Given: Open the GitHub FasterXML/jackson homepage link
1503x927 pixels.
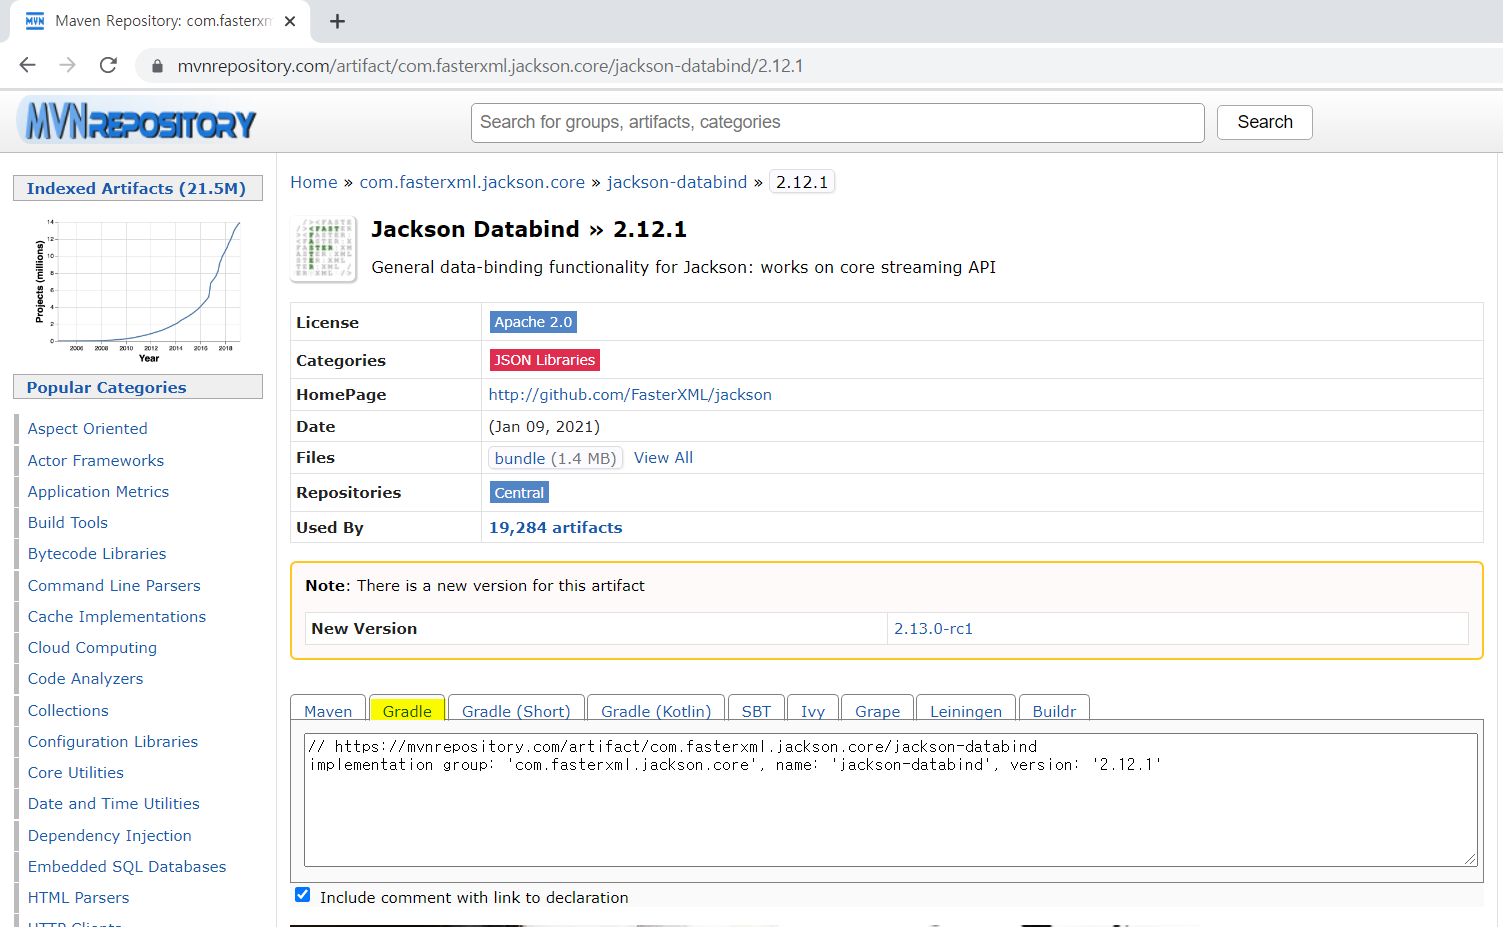Looking at the screenshot, I should coord(630,394).
